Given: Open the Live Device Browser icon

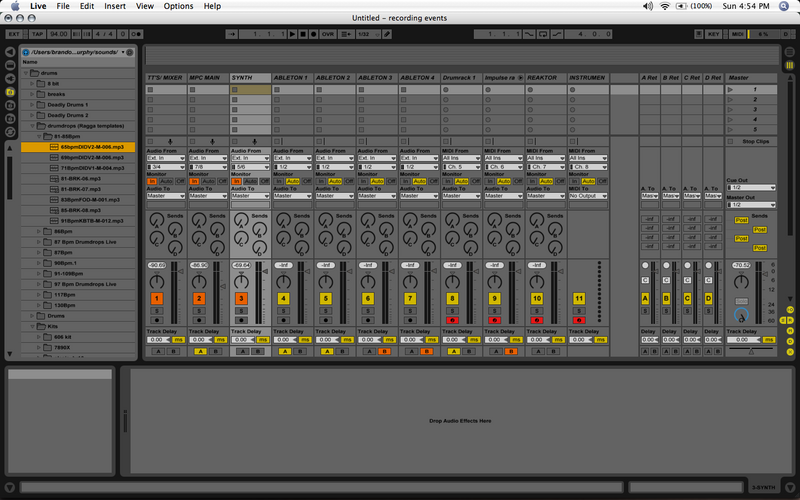Looking at the screenshot, I should (10, 65).
